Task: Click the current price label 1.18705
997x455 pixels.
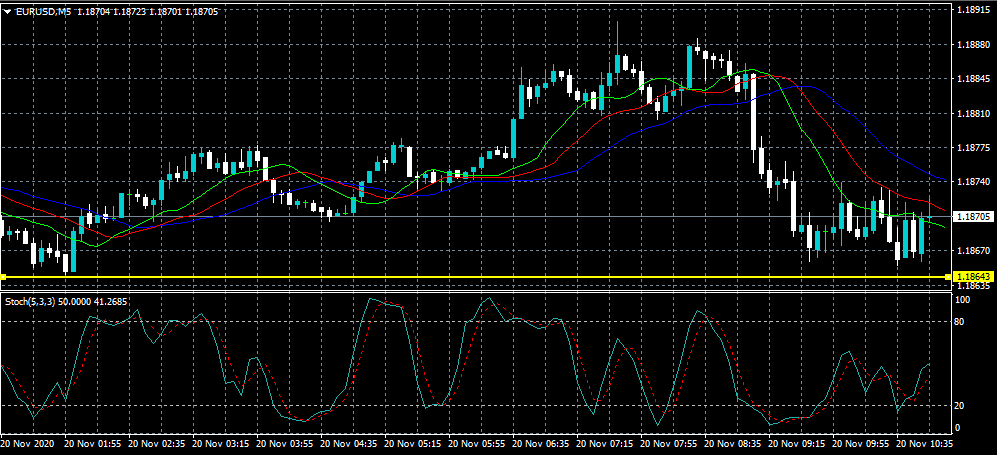Action: [x=974, y=217]
